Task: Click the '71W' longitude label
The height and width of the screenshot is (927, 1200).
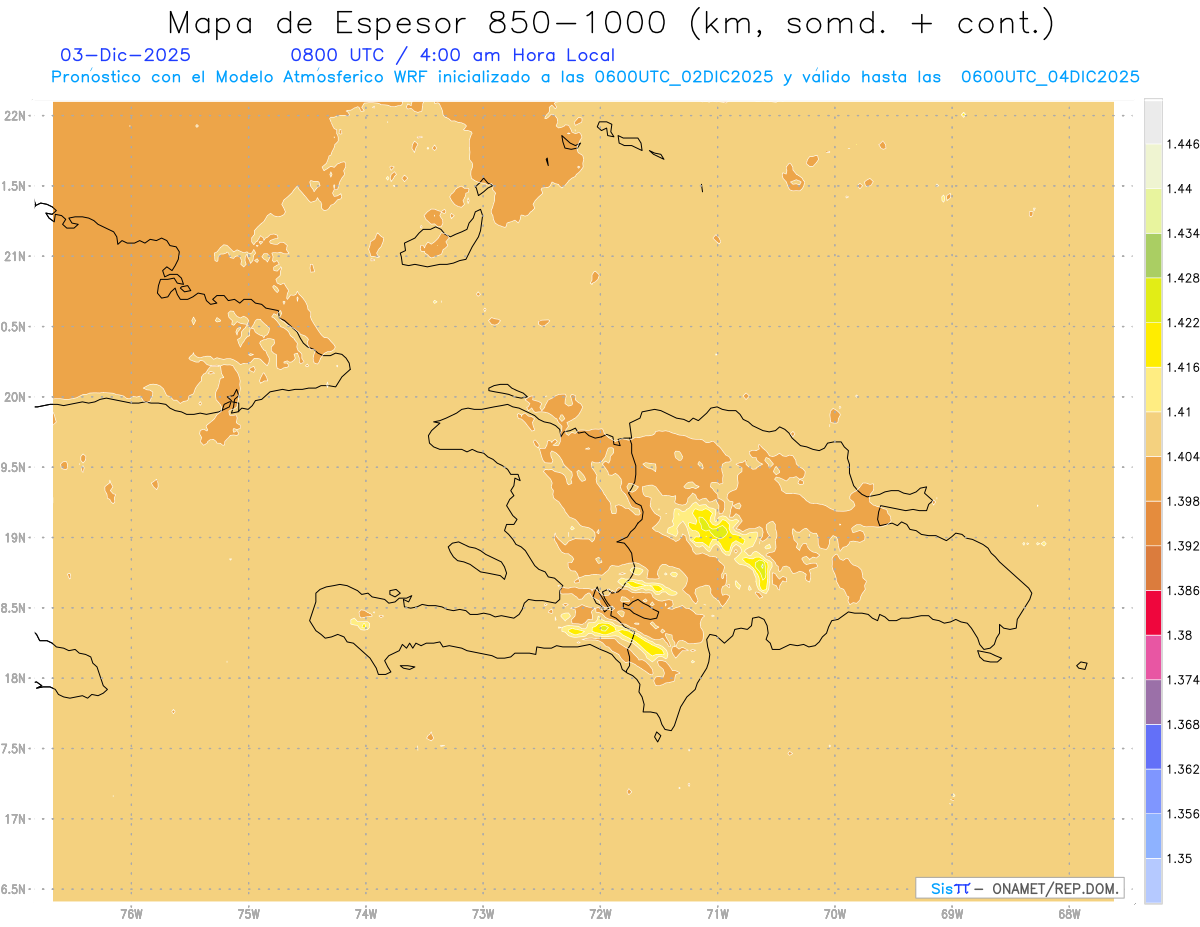Action: coord(717,914)
